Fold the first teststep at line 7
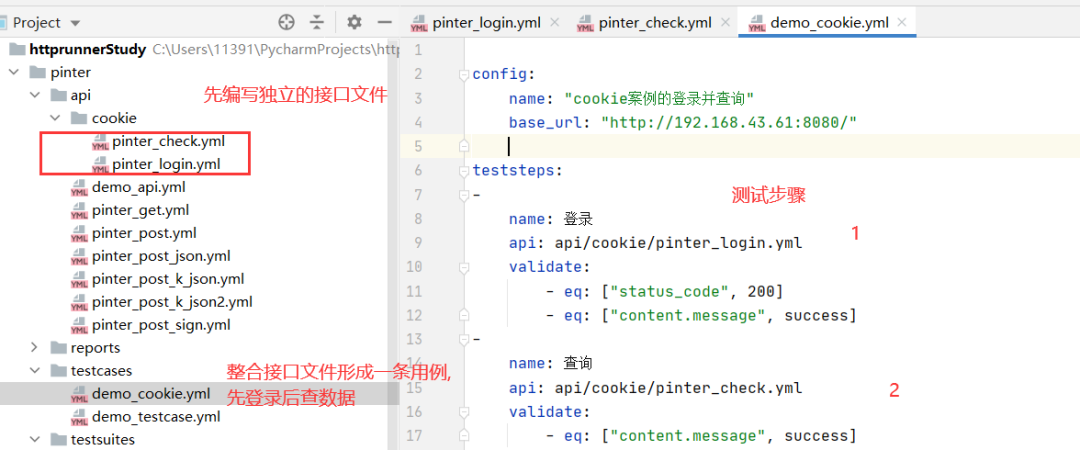The width and height of the screenshot is (1080, 450). point(464,195)
